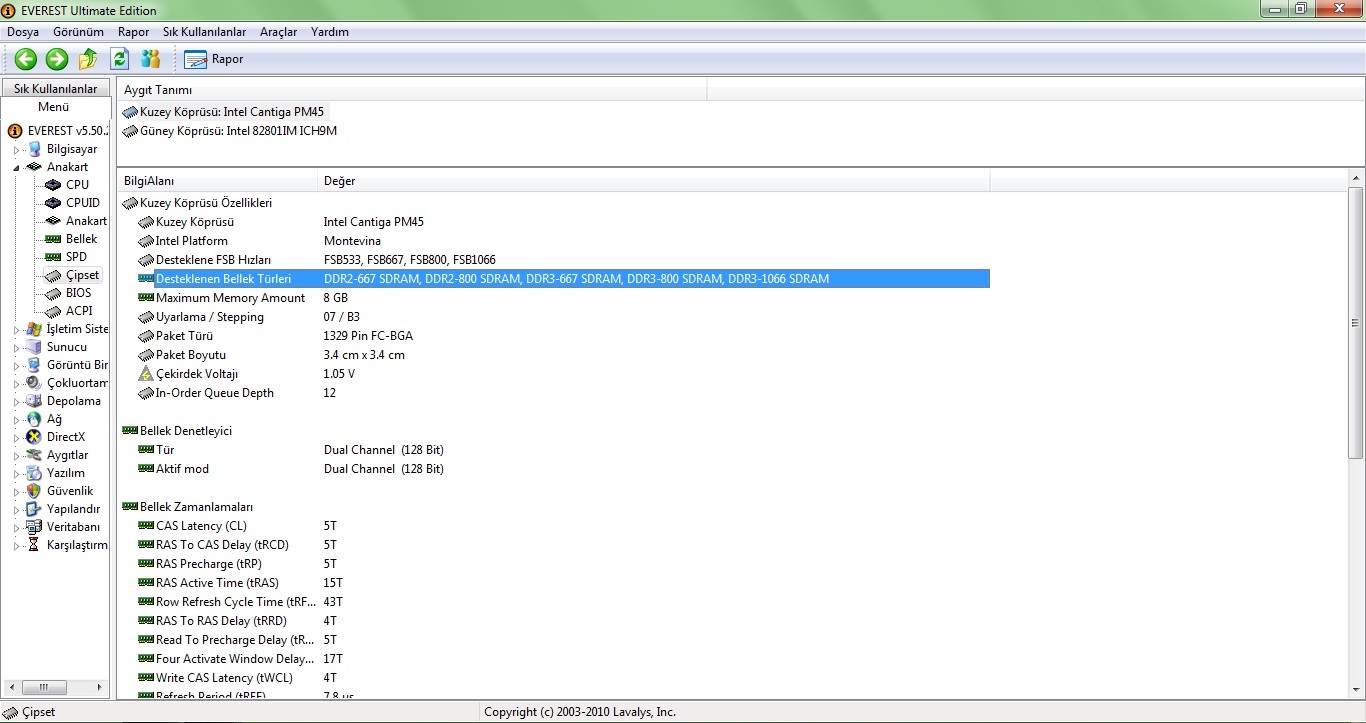Image resolution: width=1366 pixels, height=723 pixels.
Task: Open the Araçlar menu
Action: pyautogui.click(x=279, y=32)
